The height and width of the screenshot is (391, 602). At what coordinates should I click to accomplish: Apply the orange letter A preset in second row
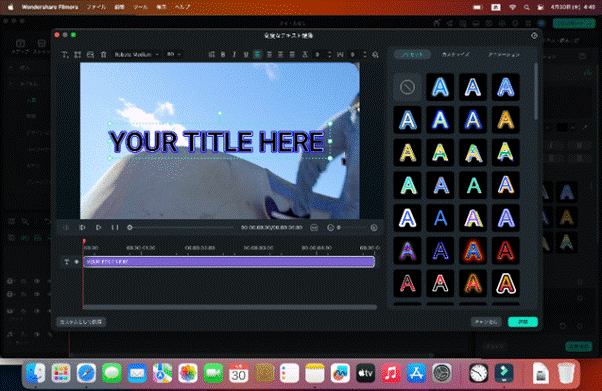pos(506,120)
